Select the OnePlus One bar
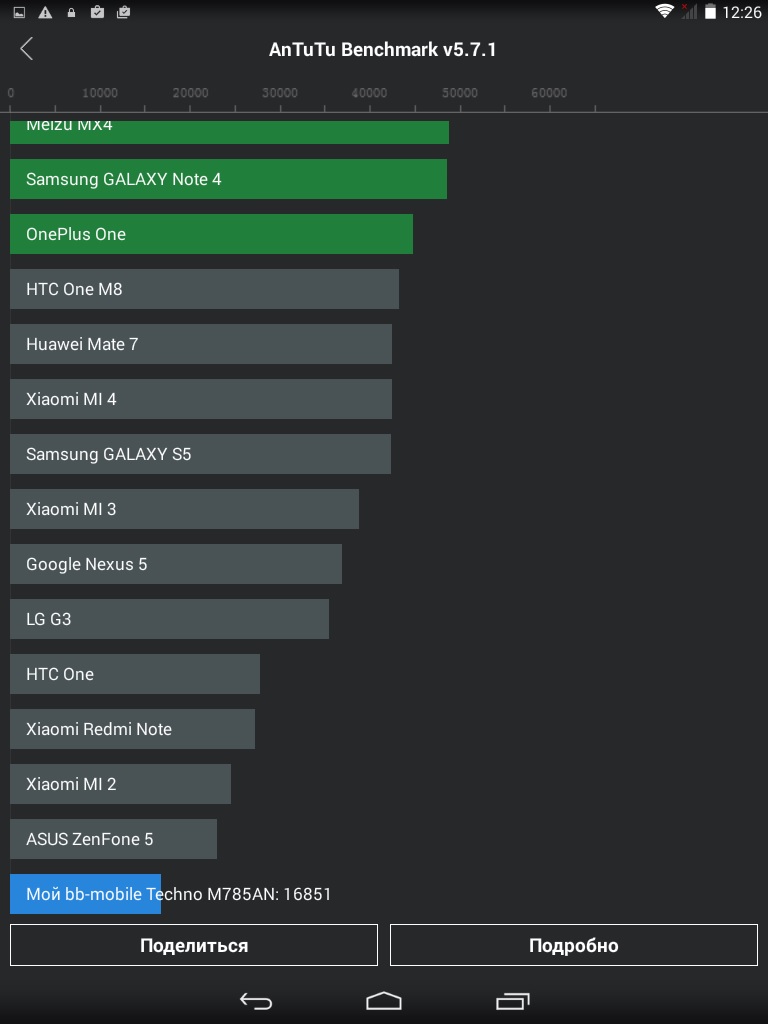The width and height of the screenshot is (768, 1024). coord(212,234)
